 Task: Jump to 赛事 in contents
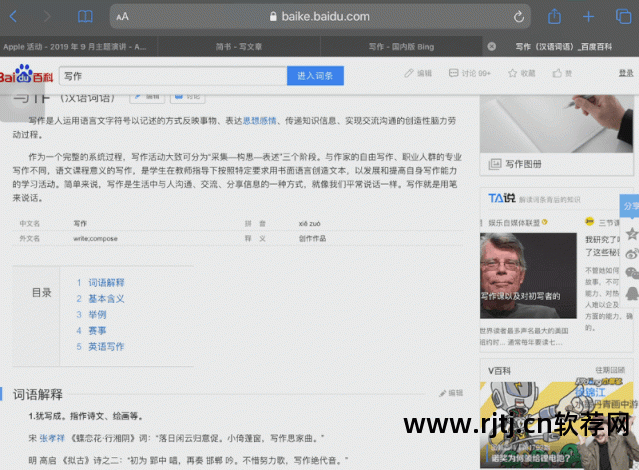[97, 331]
